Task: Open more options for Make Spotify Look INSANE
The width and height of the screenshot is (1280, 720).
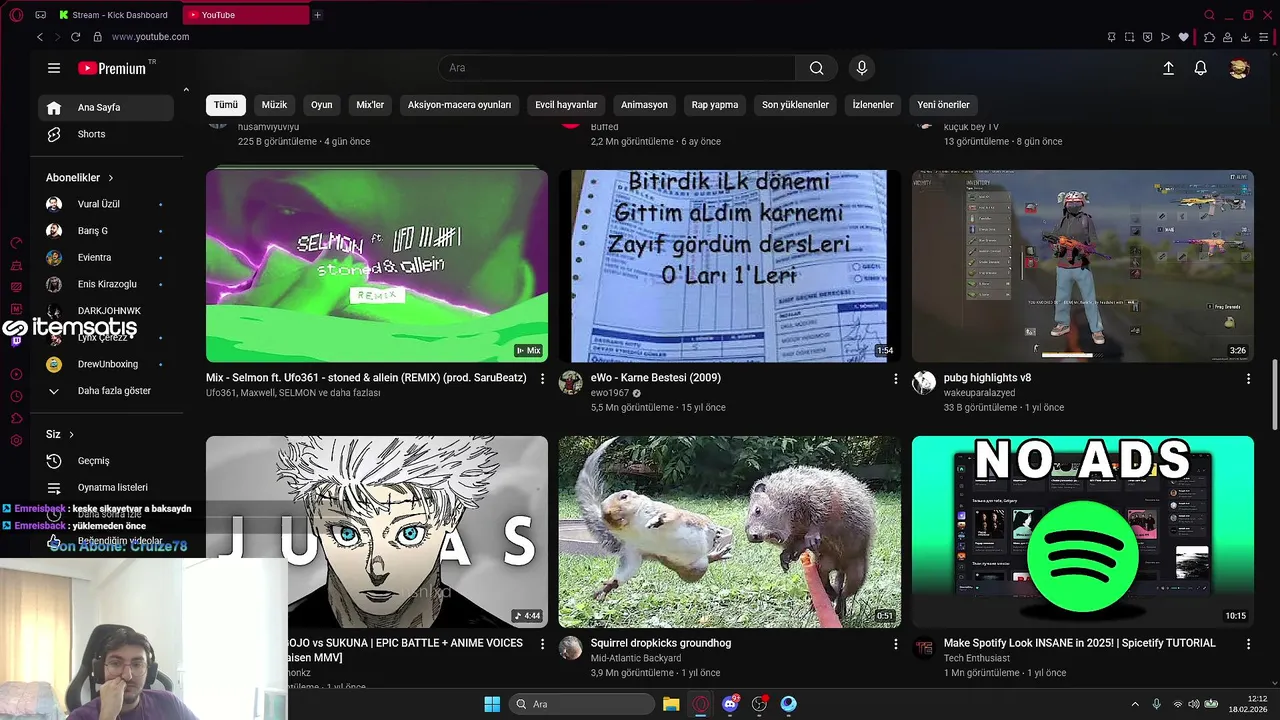Action: coord(1248,644)
